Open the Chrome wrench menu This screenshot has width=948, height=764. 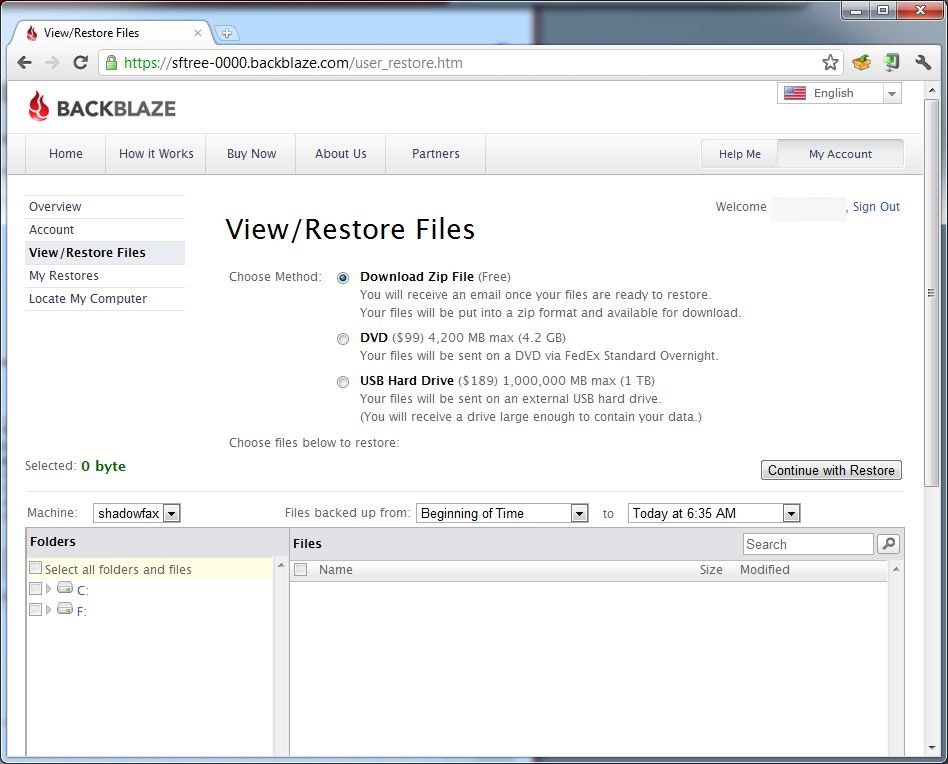click(923, 62)
